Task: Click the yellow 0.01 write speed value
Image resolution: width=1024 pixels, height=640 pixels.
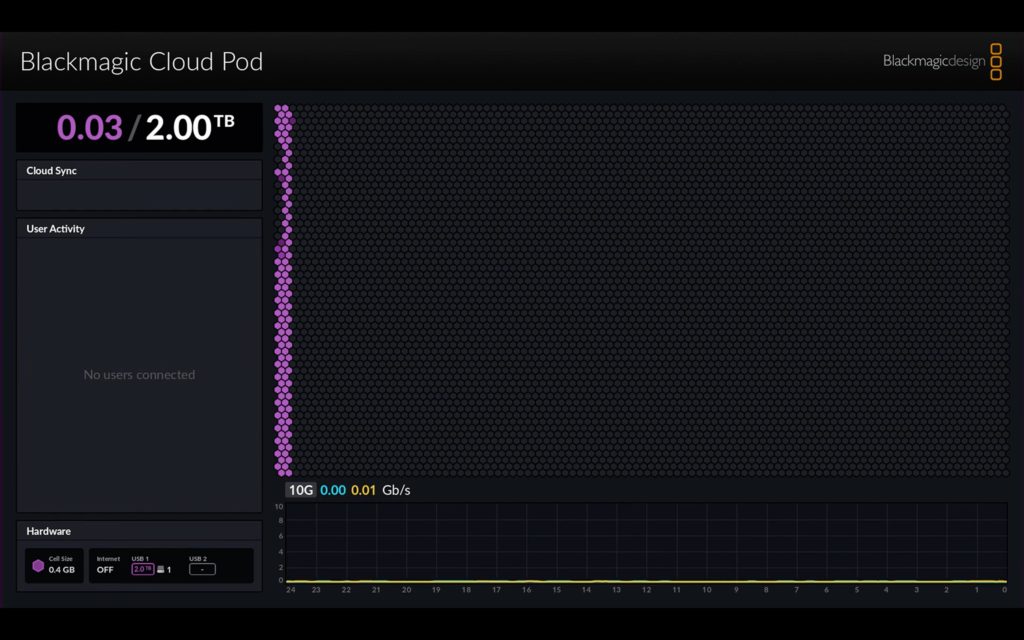Action: (363, 490)
